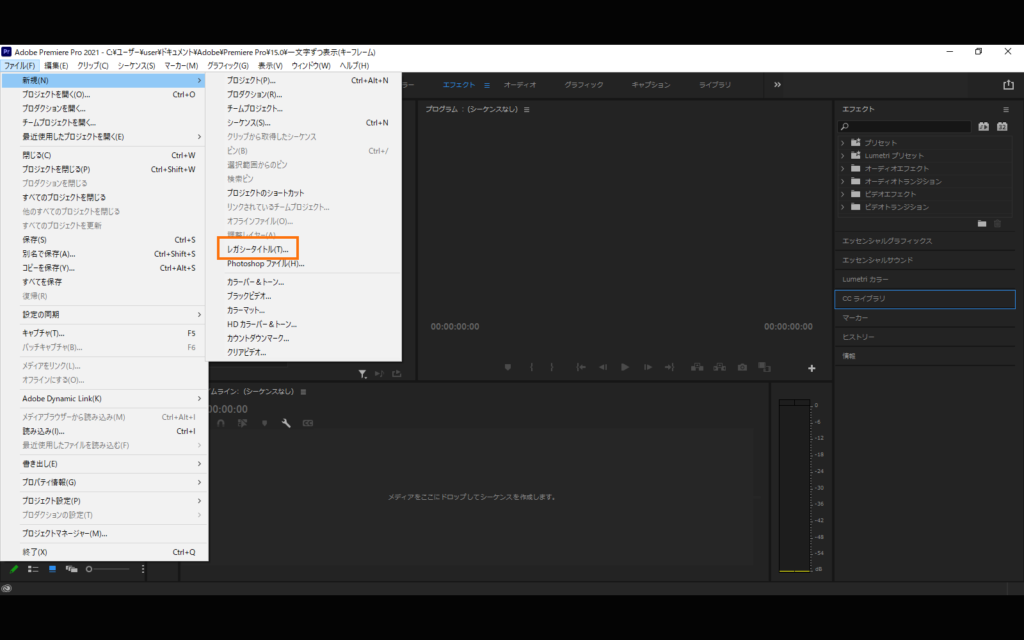Expand the オーディオエフェクト folder
This screenshot has height=640, width=1024.
click(842, 168)
